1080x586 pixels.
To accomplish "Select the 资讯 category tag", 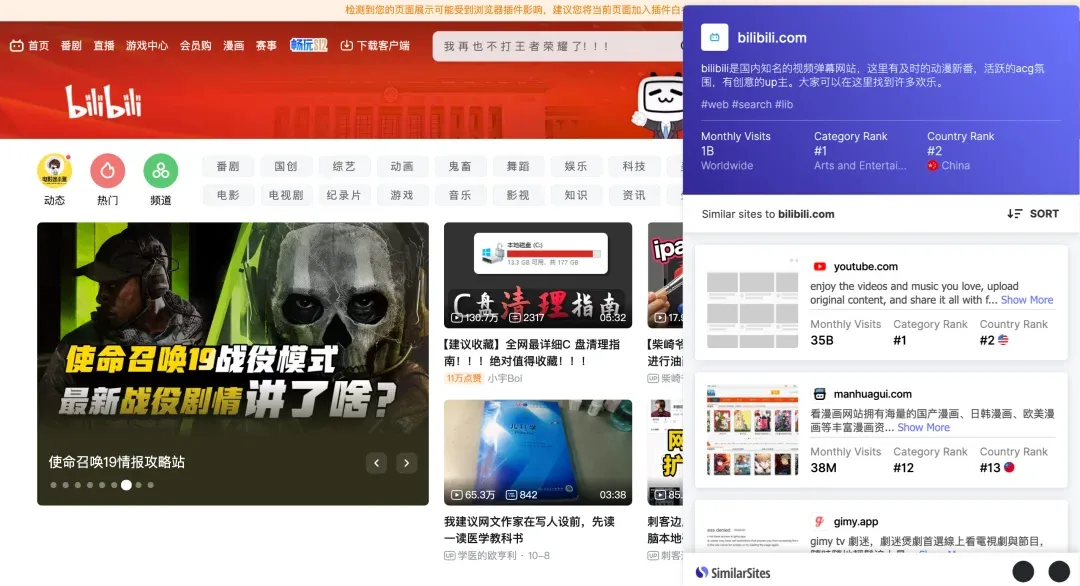I will pyautogui.click(x=634, y=196).
